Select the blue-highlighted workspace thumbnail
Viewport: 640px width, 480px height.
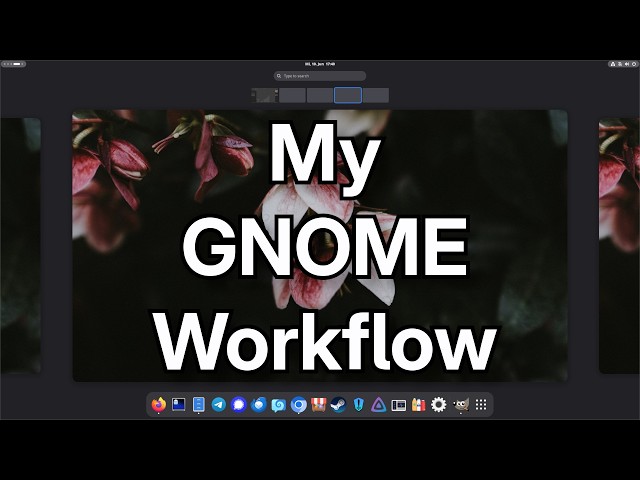[x=348, y=95]
